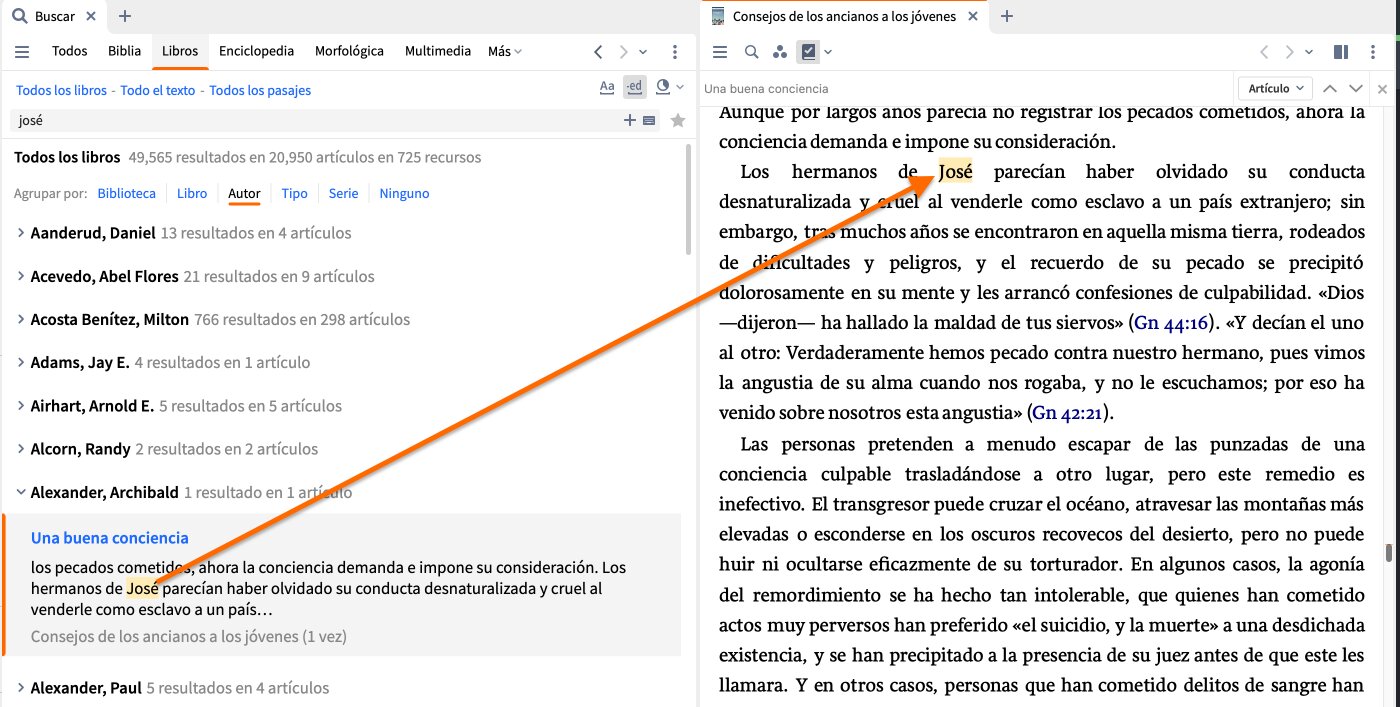
Task: Close the 'Una buena conciencia' locator bar
Action: coord(1383,89)
